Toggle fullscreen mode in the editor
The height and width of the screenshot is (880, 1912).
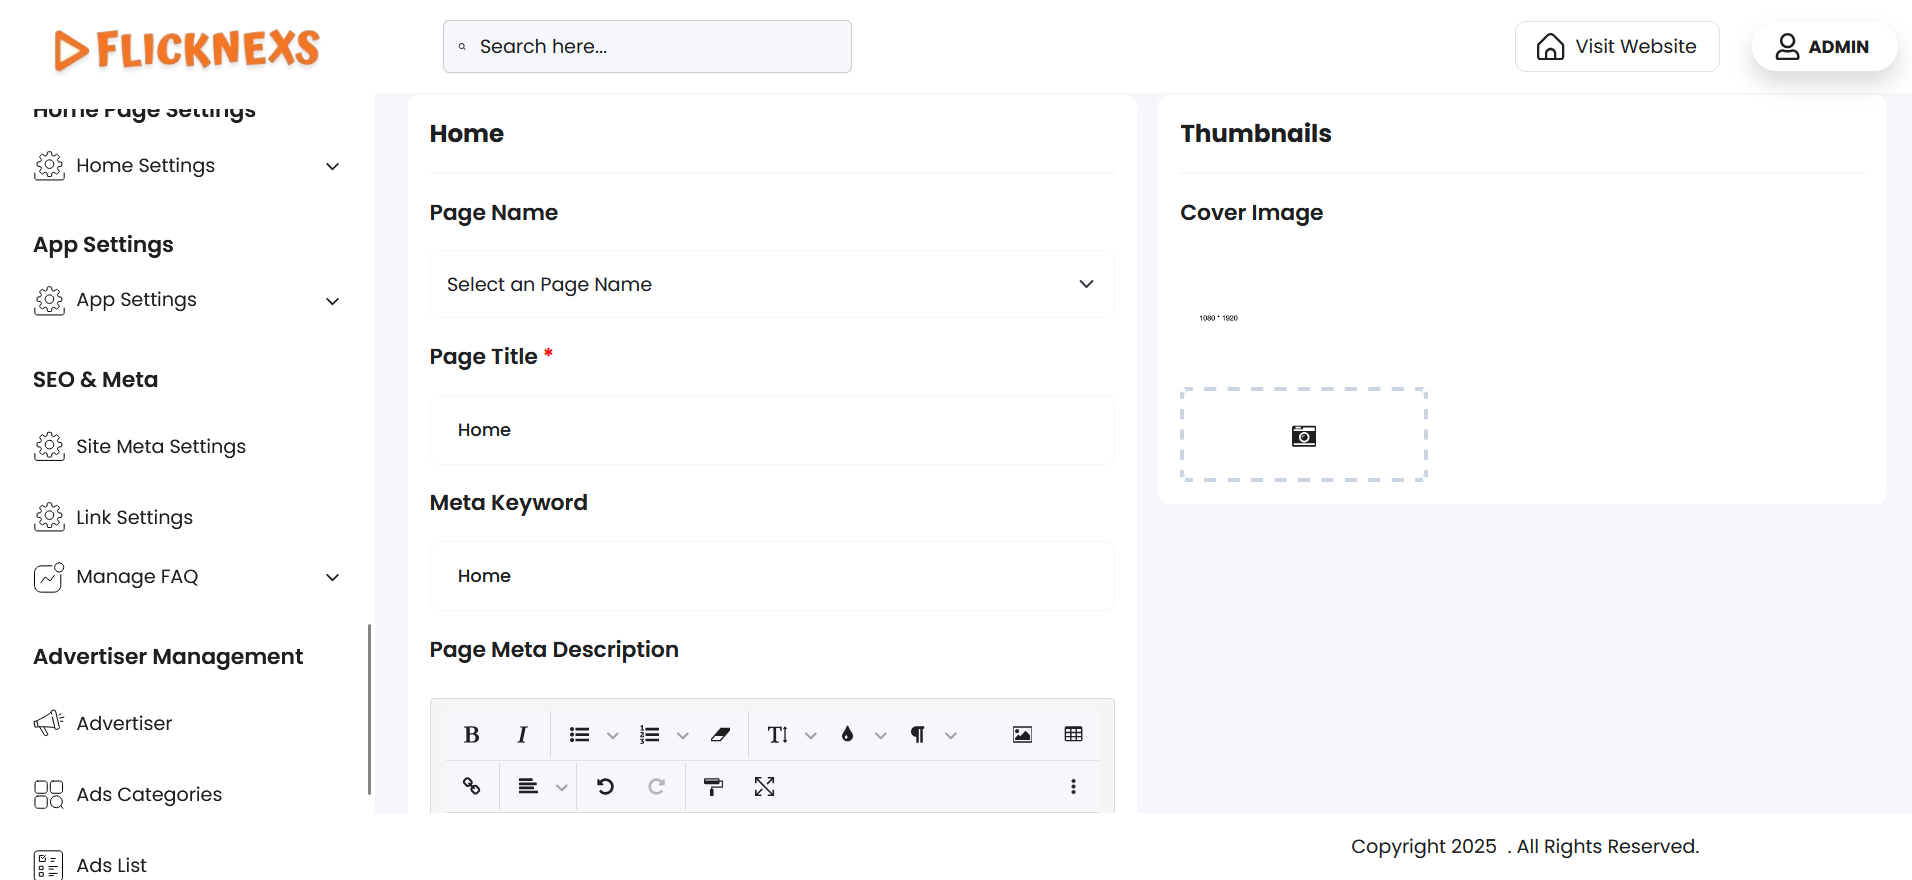pyautogui.click(x=765, y=787)
